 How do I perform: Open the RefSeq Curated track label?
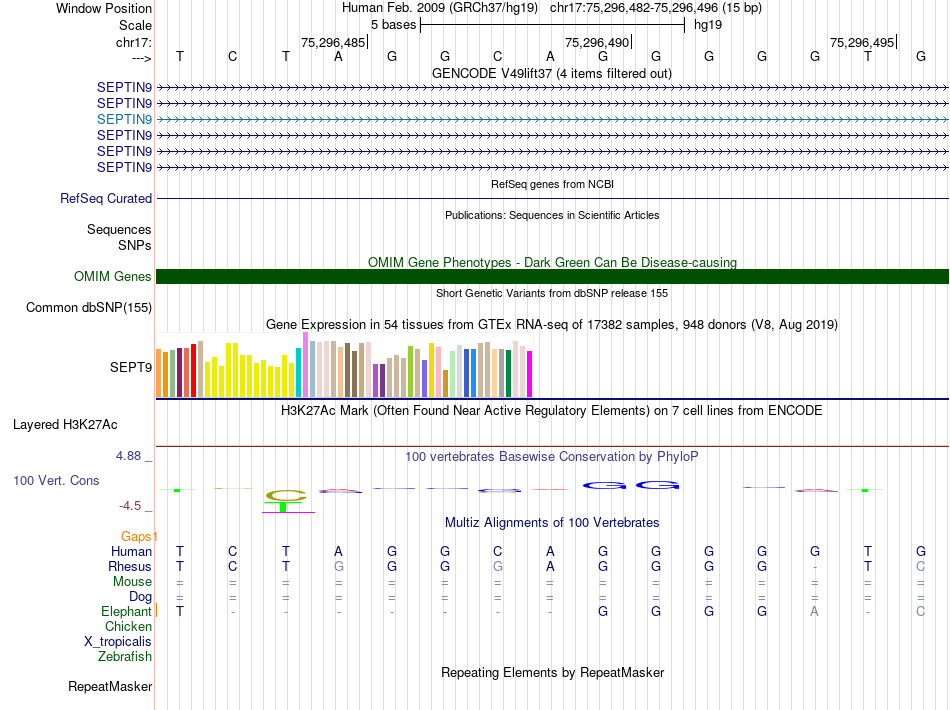click(x=106, y=199)
